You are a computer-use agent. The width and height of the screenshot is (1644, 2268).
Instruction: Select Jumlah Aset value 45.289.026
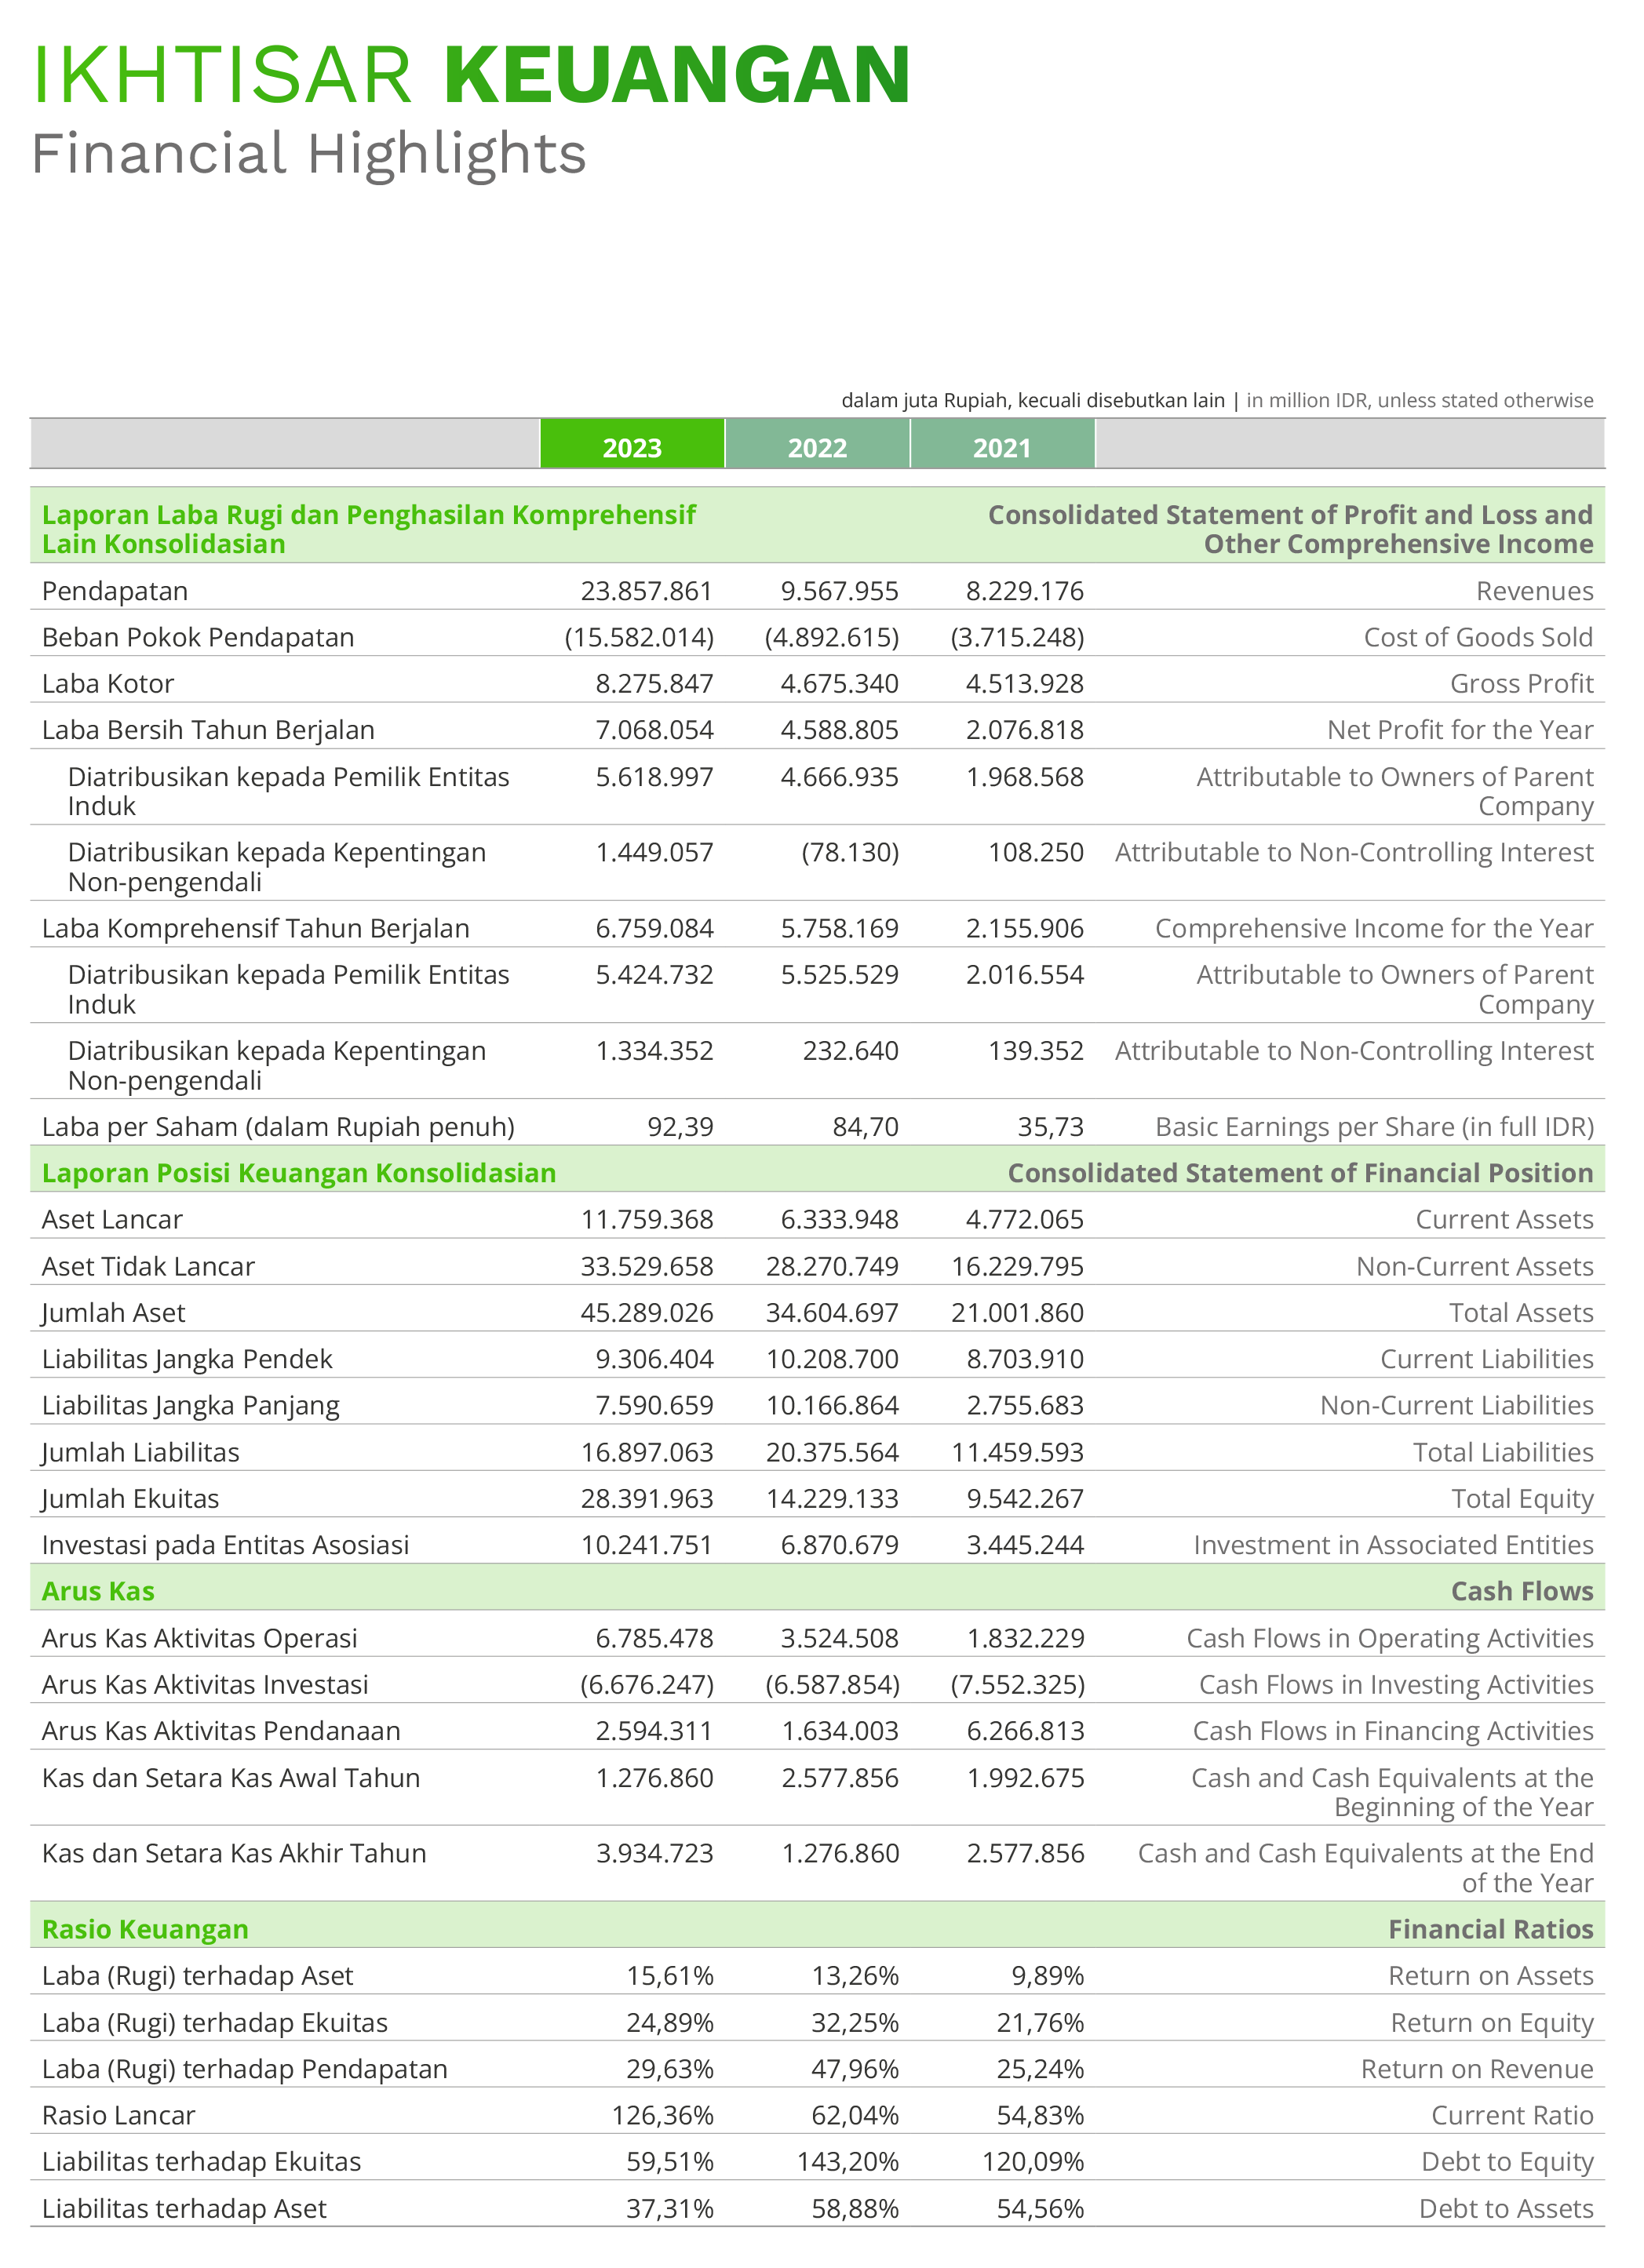coord(647,1313)
